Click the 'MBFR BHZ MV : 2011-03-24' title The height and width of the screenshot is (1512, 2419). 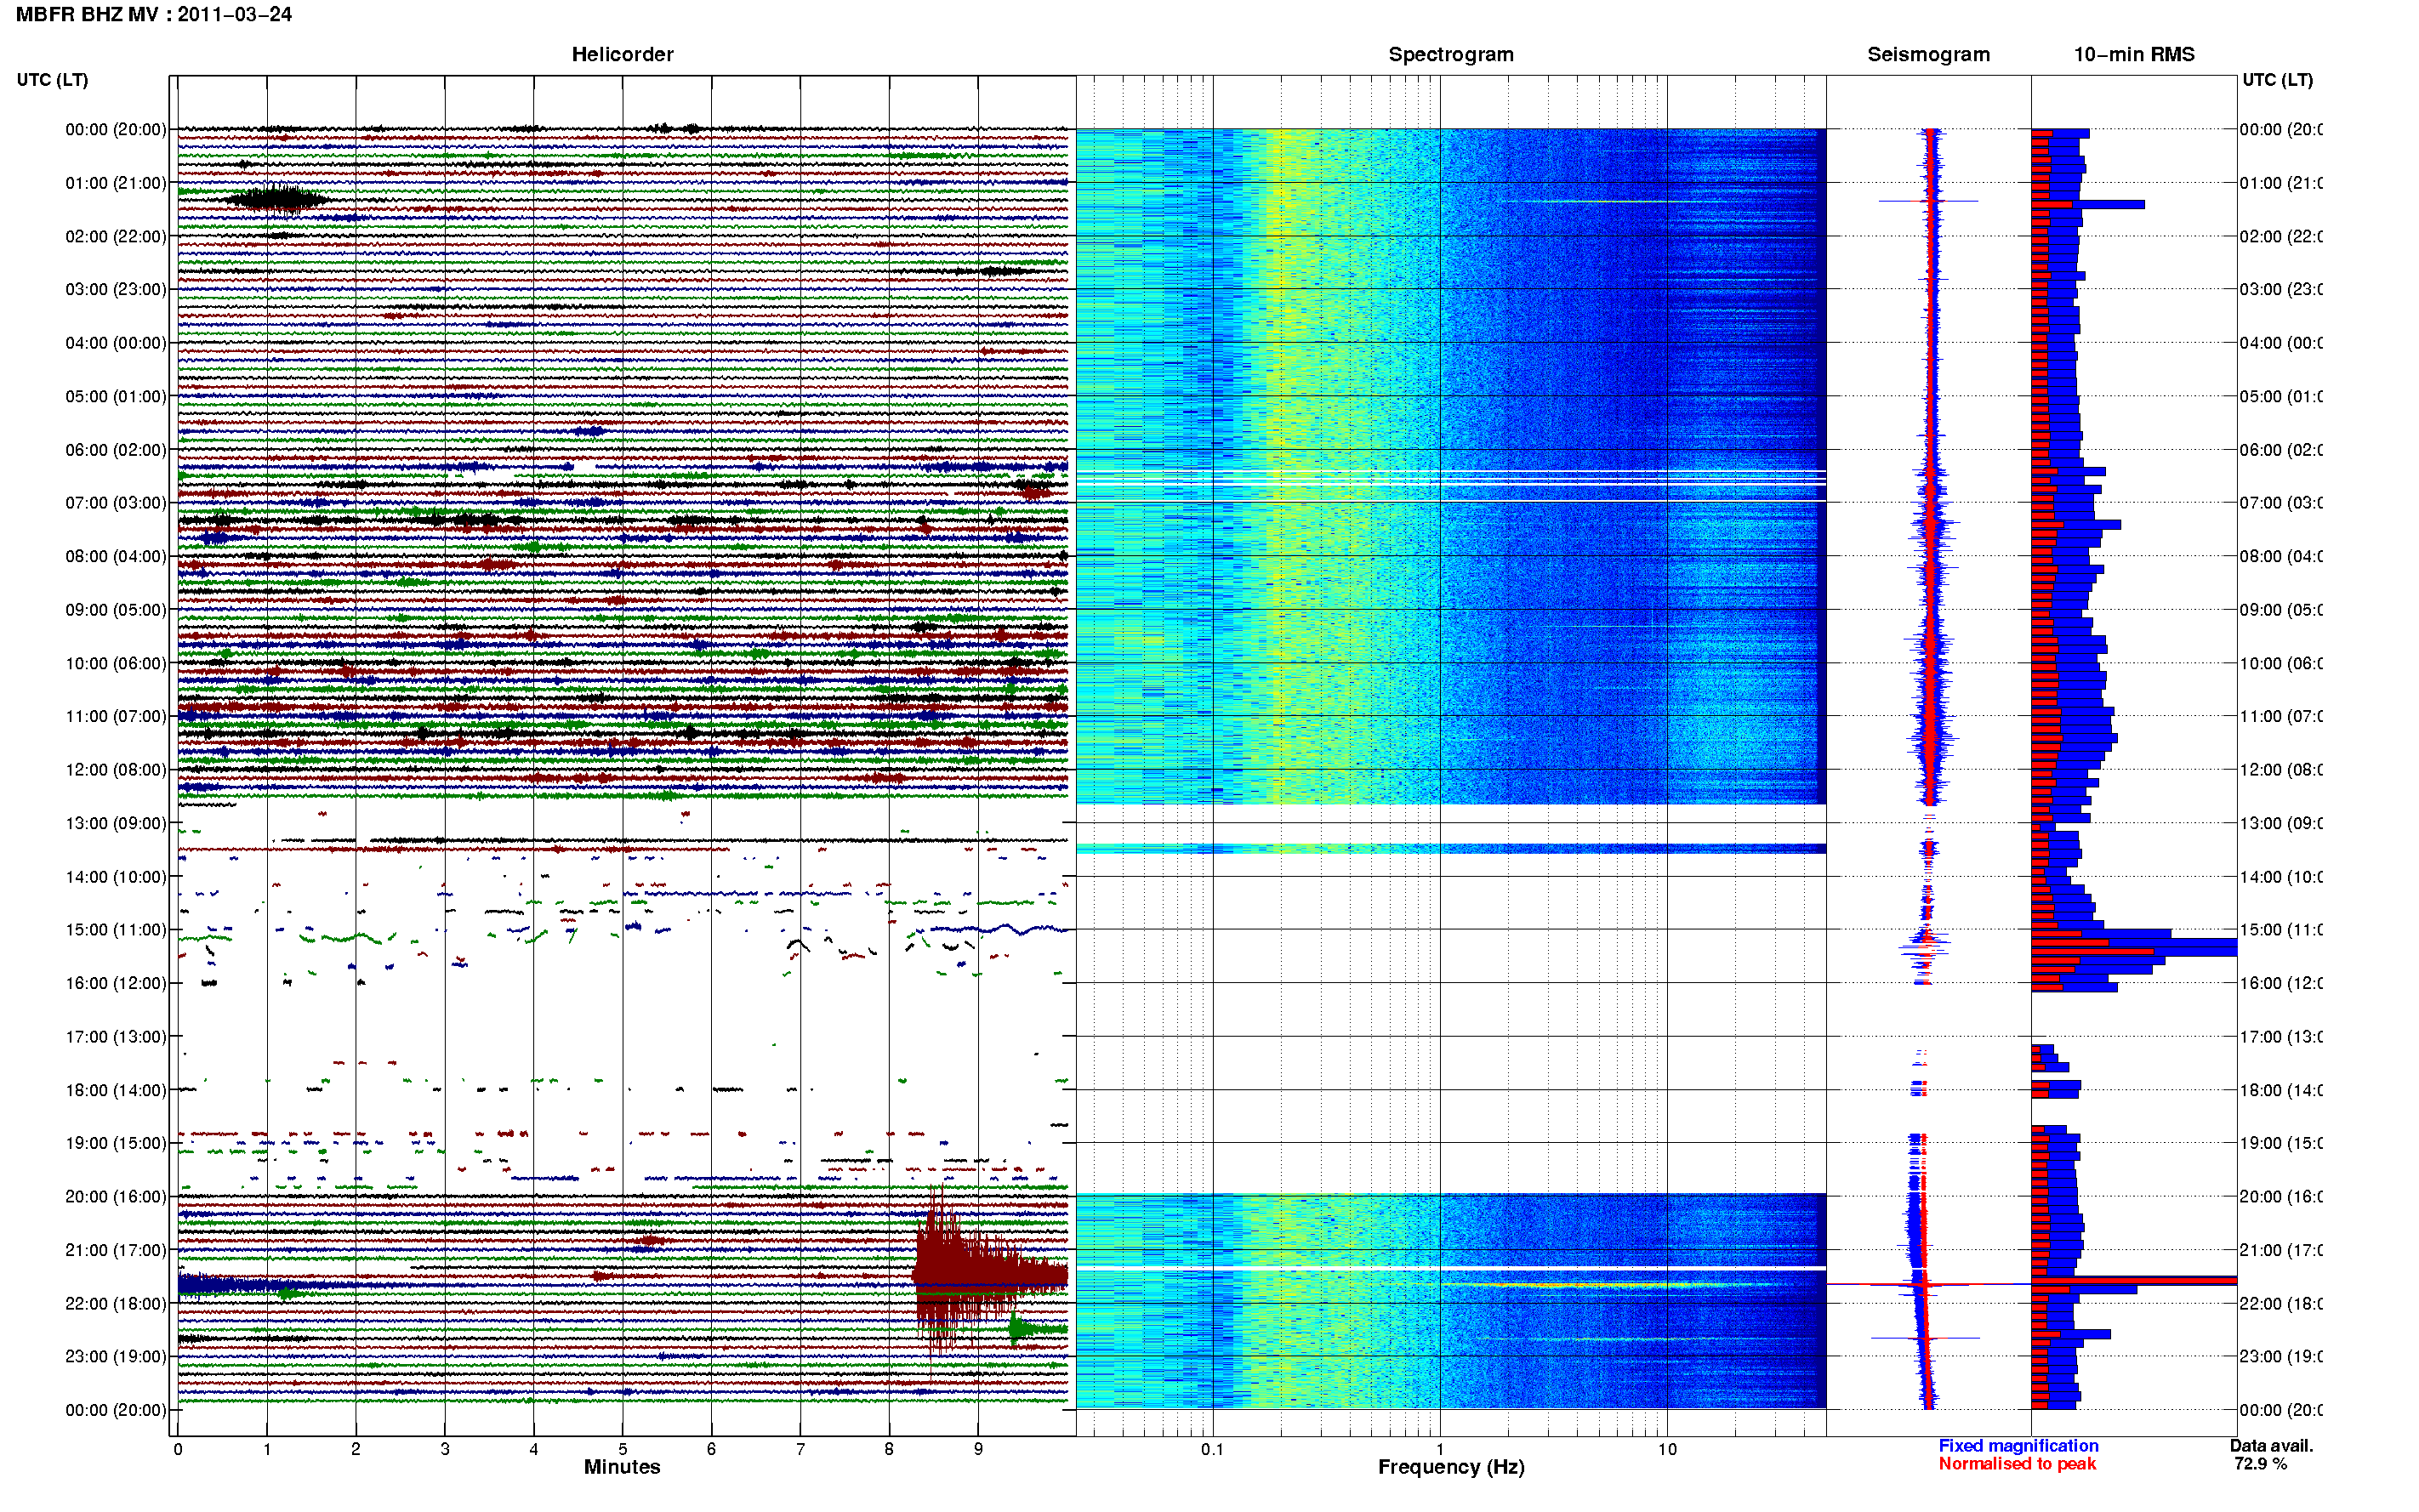[x=153, y=14]
